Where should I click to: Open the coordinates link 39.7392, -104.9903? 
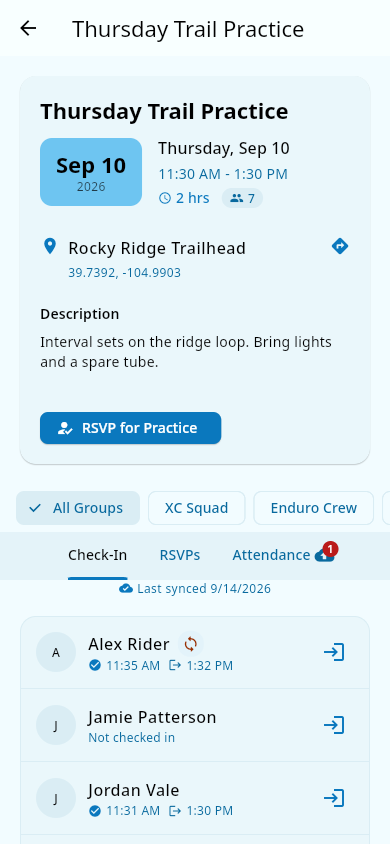pyautogui.click(x=124, y=273)
